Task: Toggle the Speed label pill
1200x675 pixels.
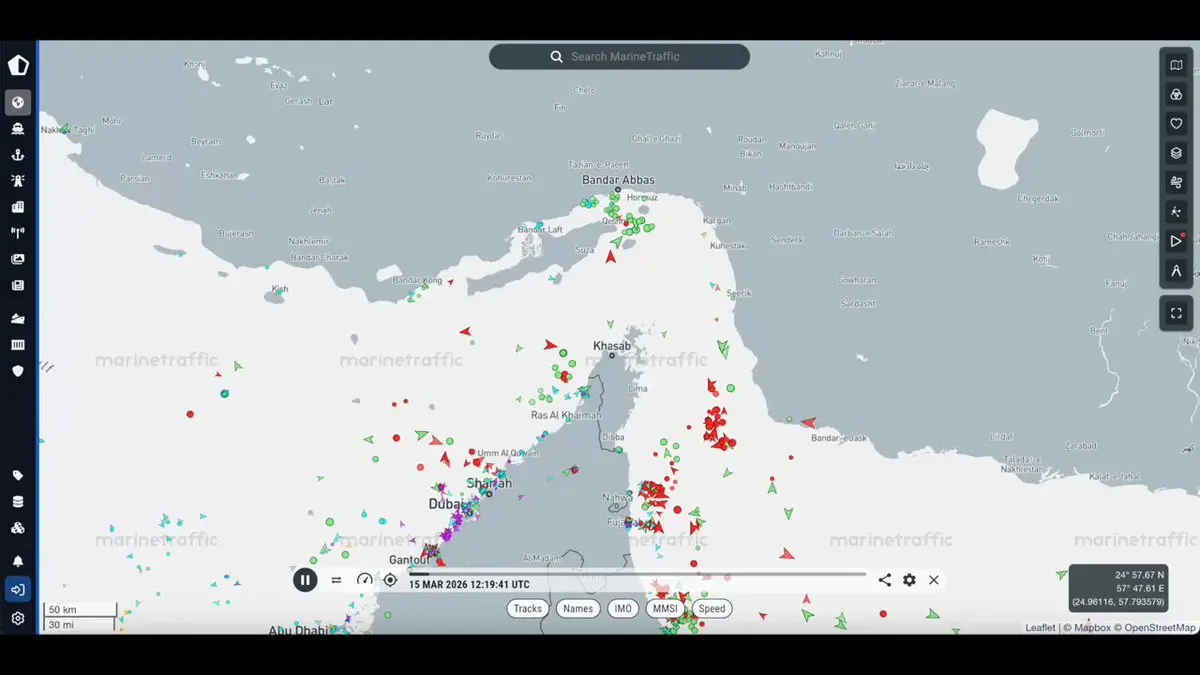Action: [x=712, y=608]
